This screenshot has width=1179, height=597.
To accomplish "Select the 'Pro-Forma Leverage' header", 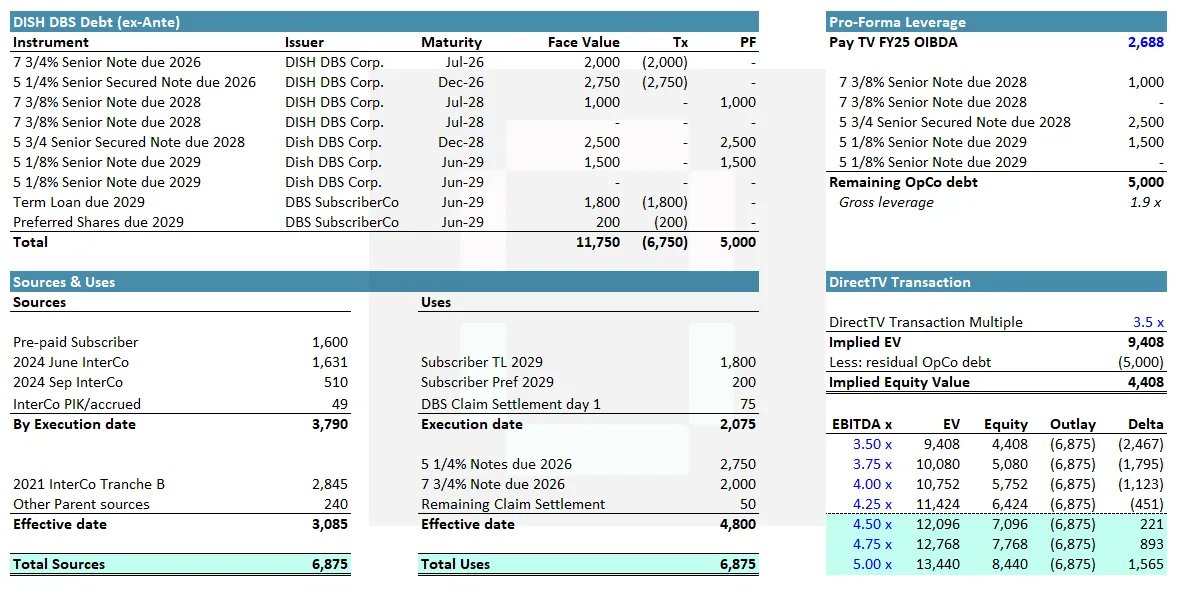I will pos(996,22).
